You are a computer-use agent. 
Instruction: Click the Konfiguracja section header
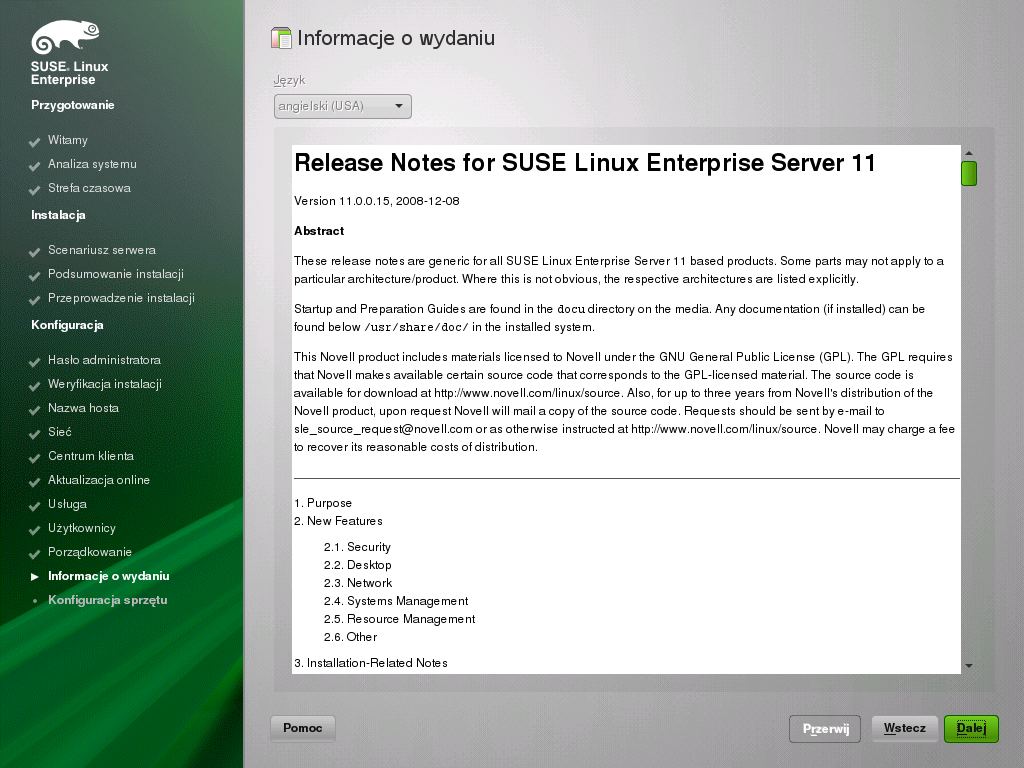pos(67,325)
